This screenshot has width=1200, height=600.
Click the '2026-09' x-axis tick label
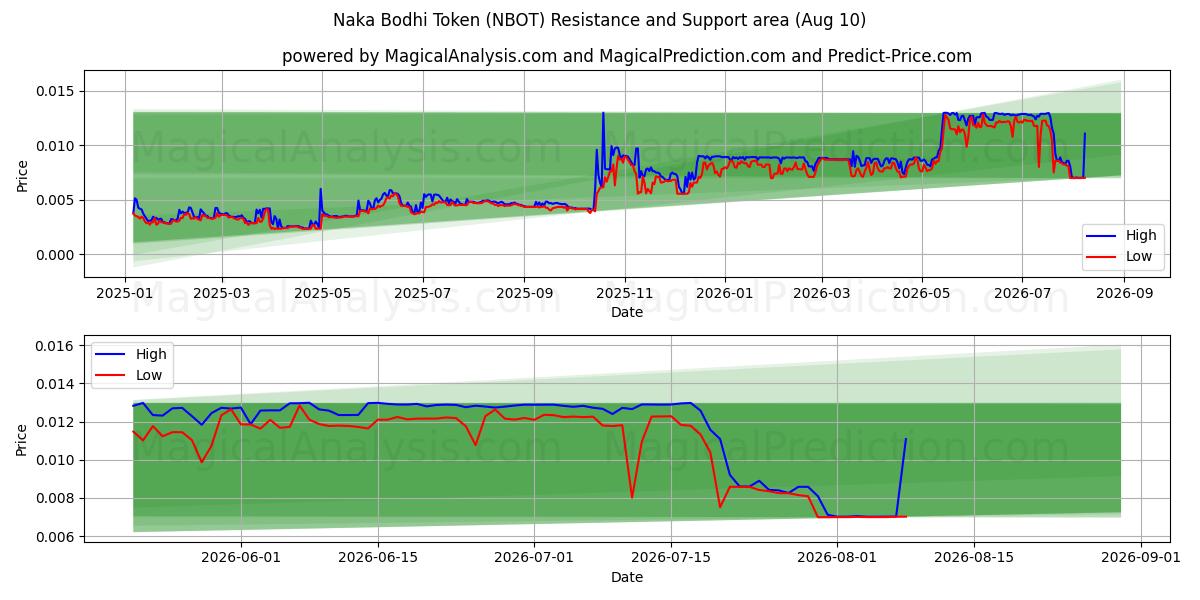pyautogui.click(x=1124, y=294)
